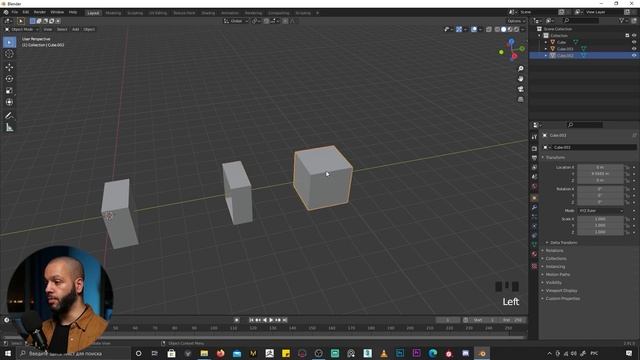Select the Measure tool

point(9,128)
